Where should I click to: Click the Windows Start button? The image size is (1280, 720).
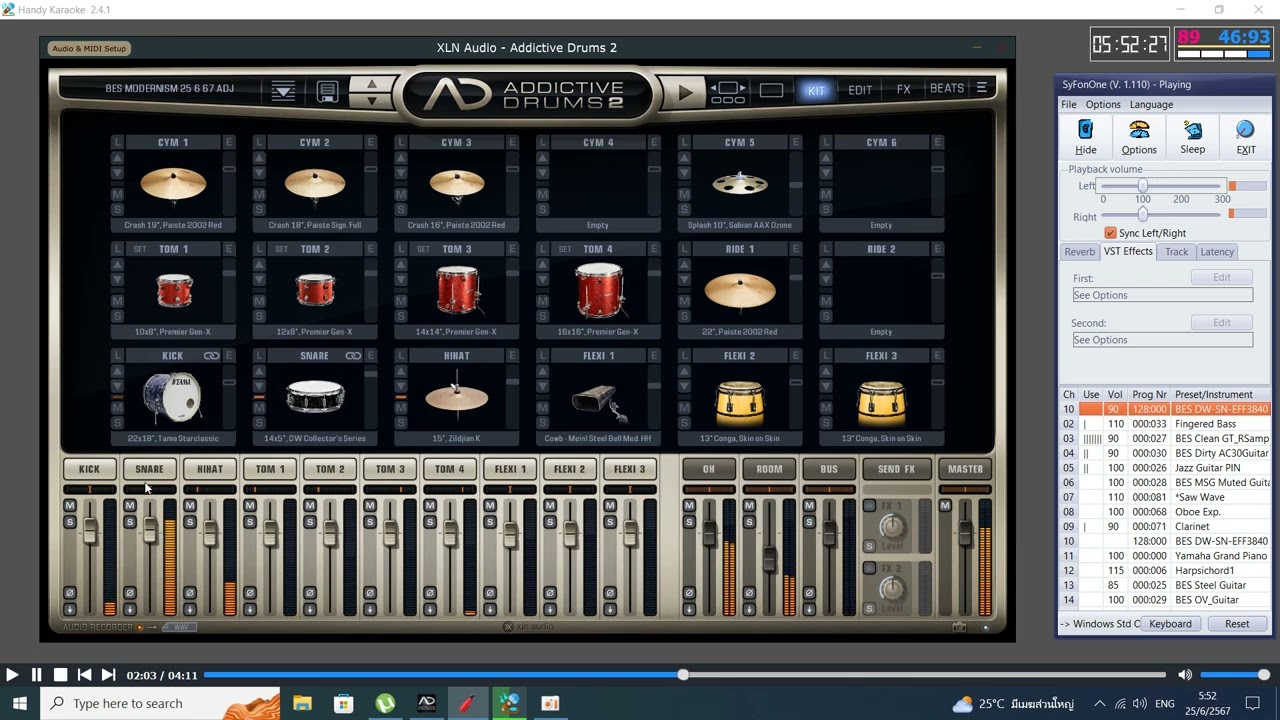click(x=20, y=703)
